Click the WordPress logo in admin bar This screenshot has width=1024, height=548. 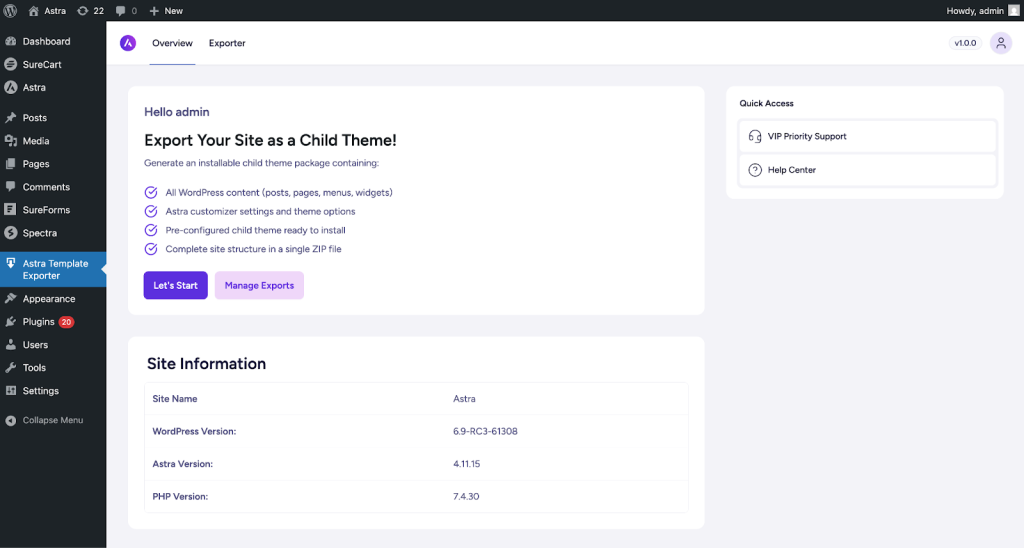(10, 10)
